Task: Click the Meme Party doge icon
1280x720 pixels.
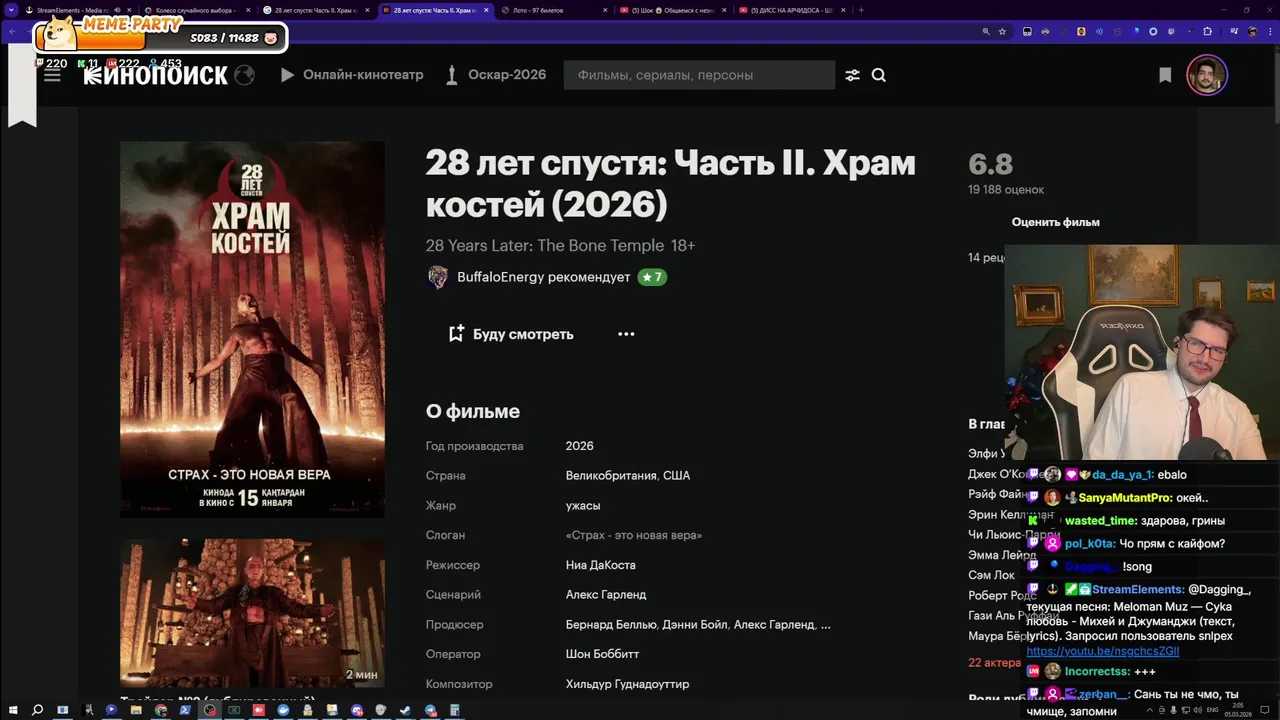Action: click(60, 32)
